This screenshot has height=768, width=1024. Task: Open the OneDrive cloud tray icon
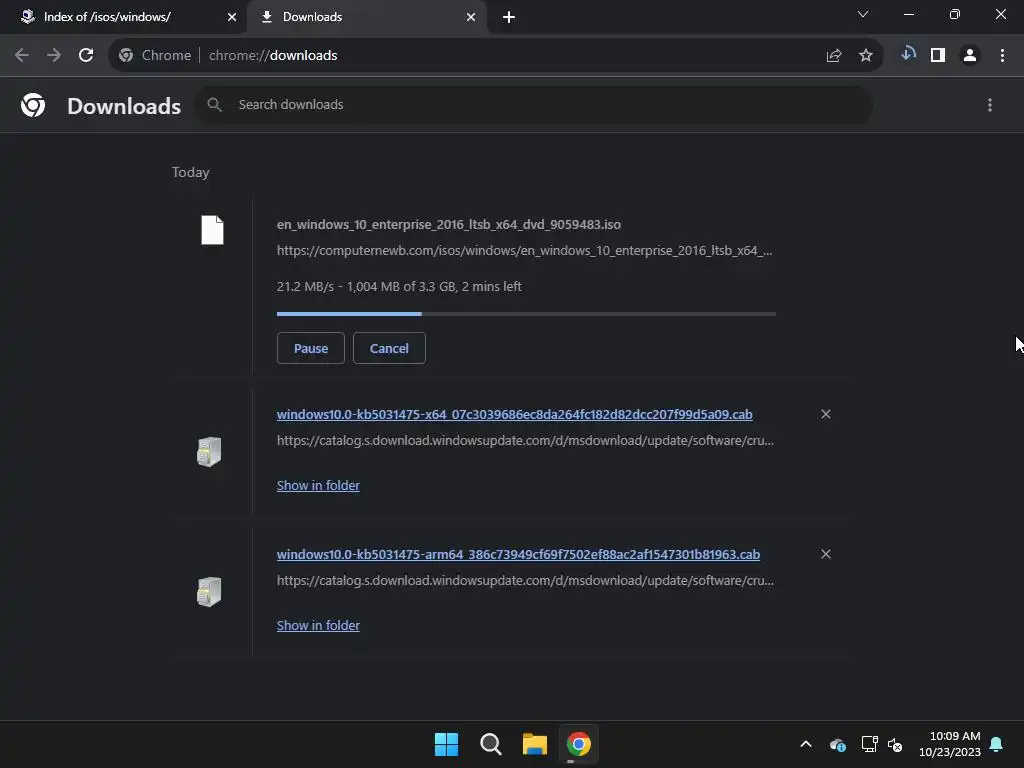click(838, 744)
